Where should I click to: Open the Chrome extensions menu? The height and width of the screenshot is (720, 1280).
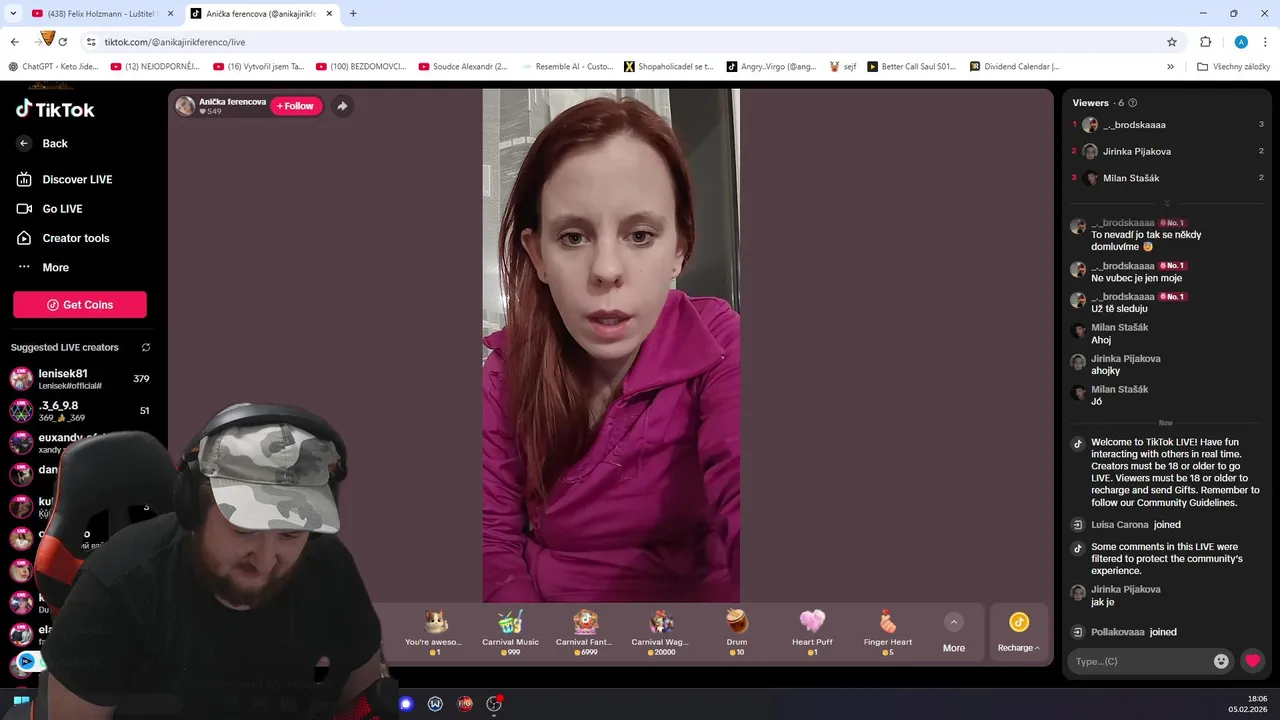coord(1205,42)
